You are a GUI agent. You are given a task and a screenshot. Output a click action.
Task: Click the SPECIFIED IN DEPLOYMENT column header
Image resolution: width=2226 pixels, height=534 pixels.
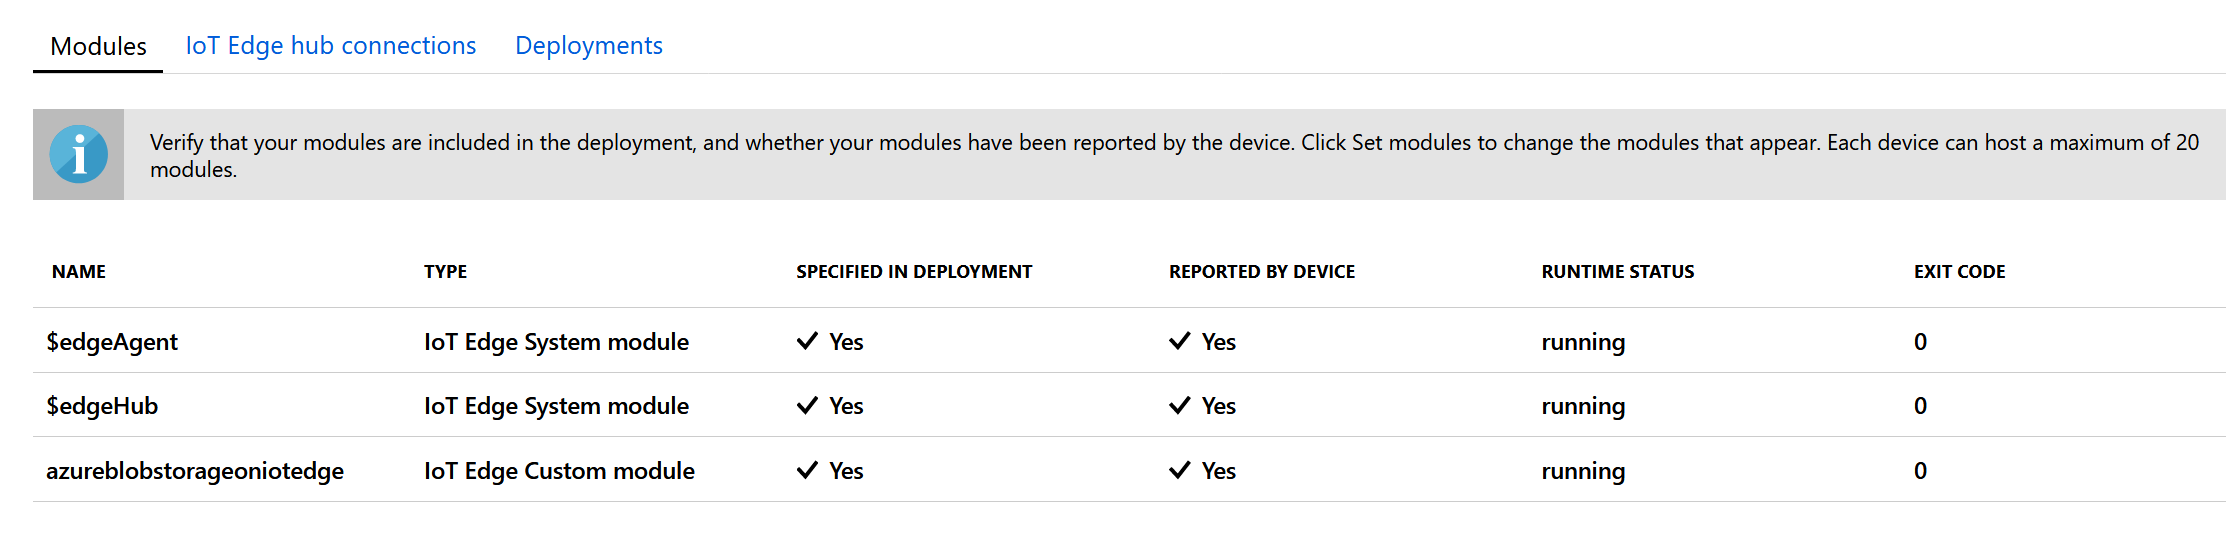tap(914, 272)
